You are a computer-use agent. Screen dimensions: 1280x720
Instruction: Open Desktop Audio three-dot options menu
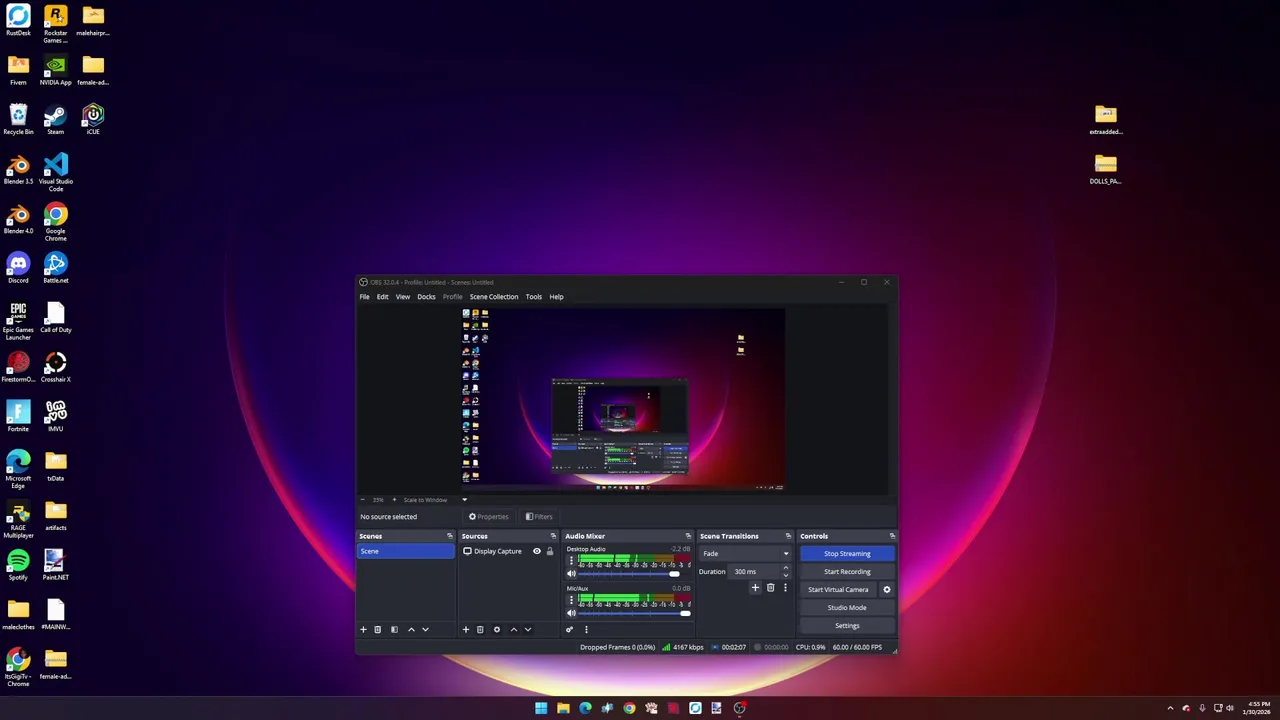click(571, 561)
